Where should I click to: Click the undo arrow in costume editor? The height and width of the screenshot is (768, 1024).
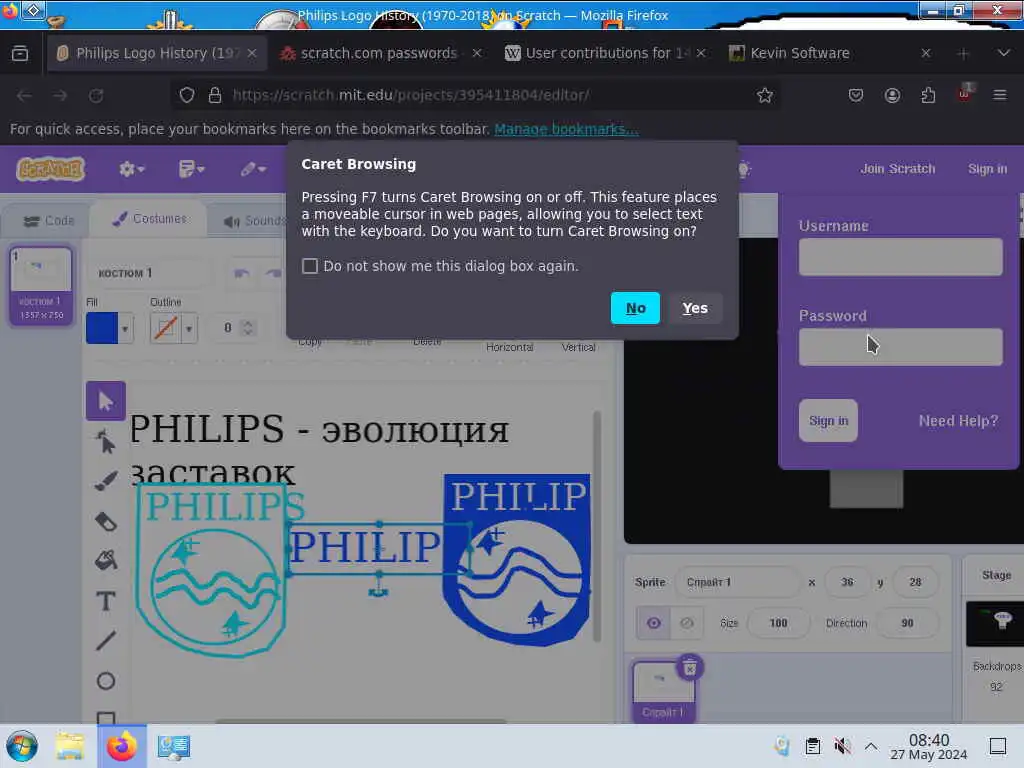[242, 273]
